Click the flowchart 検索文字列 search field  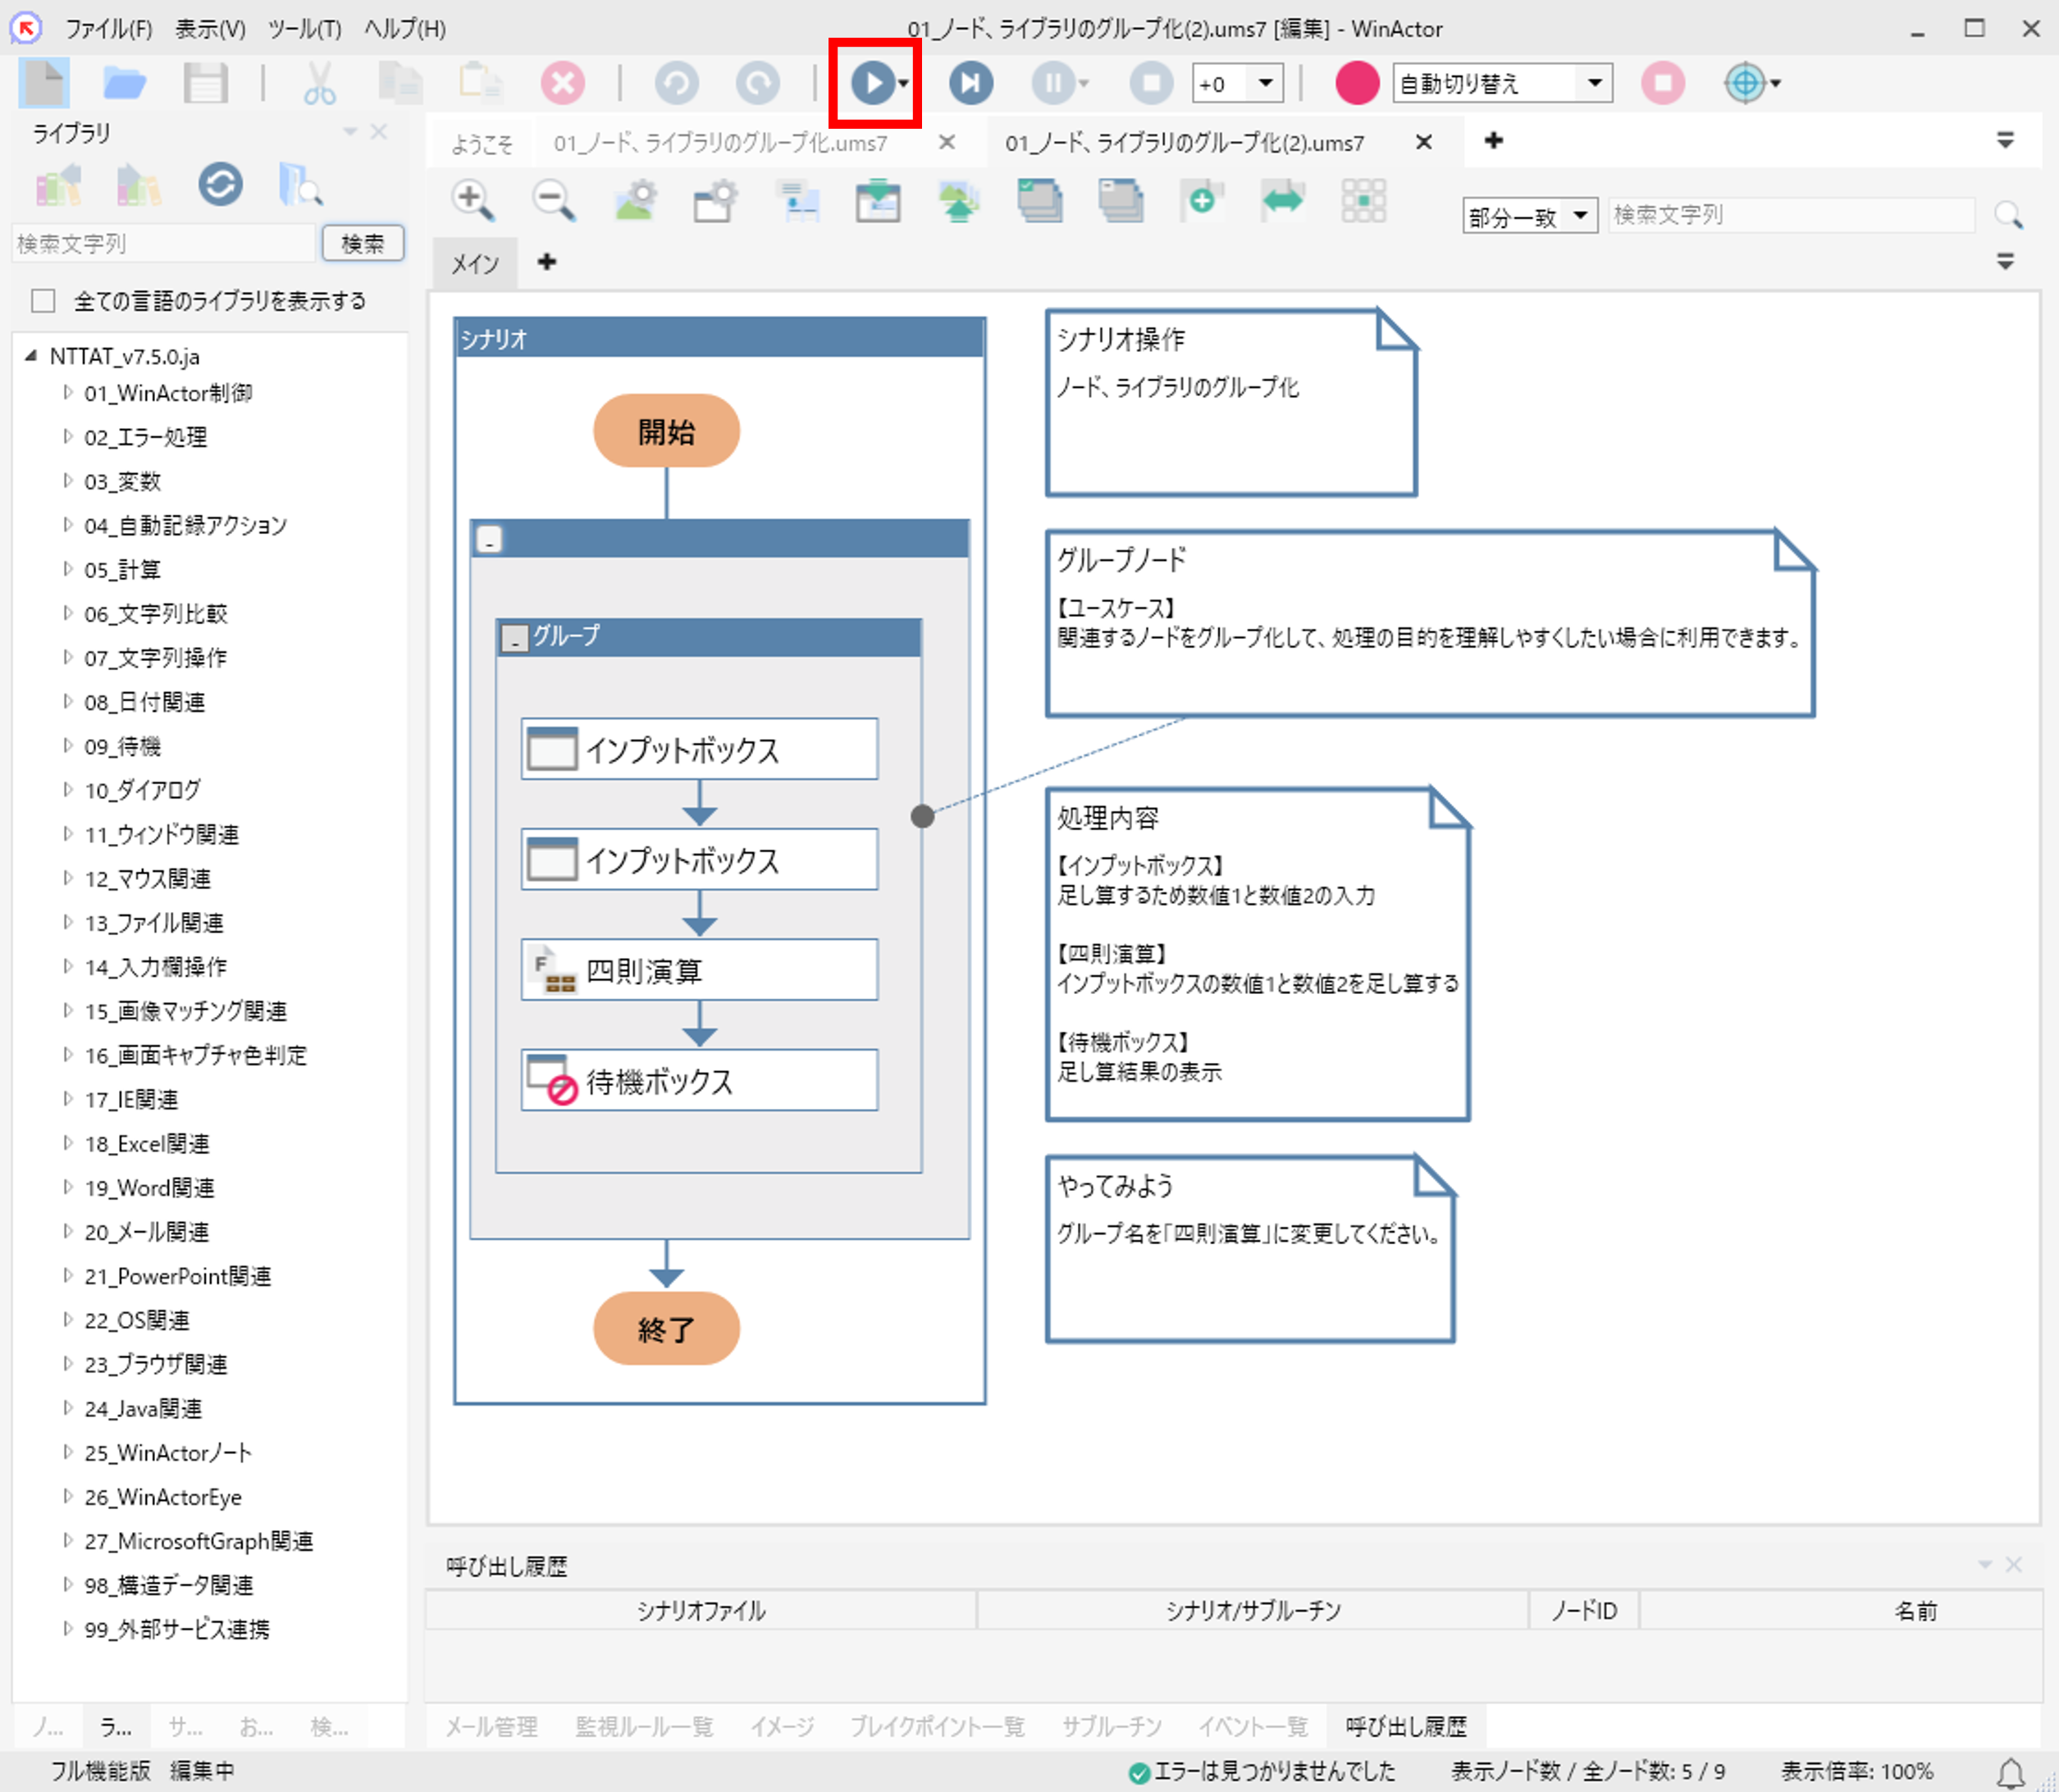1791,214
